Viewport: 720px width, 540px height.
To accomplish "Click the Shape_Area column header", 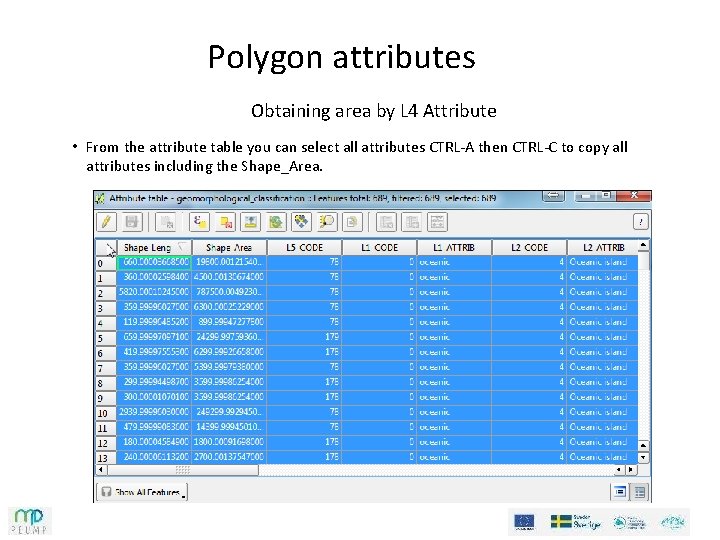I will 229,248.
